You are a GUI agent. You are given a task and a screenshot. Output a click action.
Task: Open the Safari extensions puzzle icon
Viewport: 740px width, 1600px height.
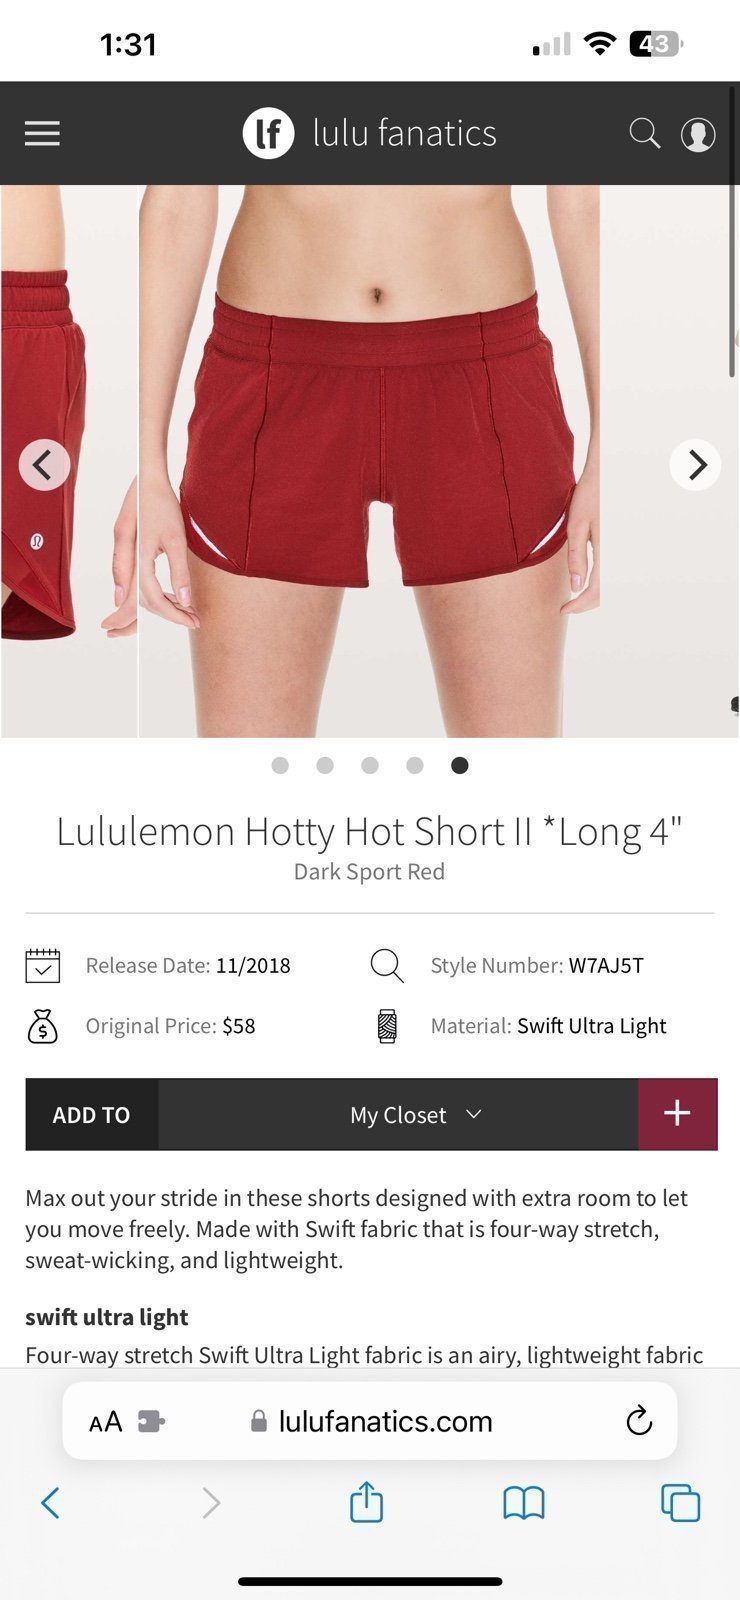pos(151,1421)
